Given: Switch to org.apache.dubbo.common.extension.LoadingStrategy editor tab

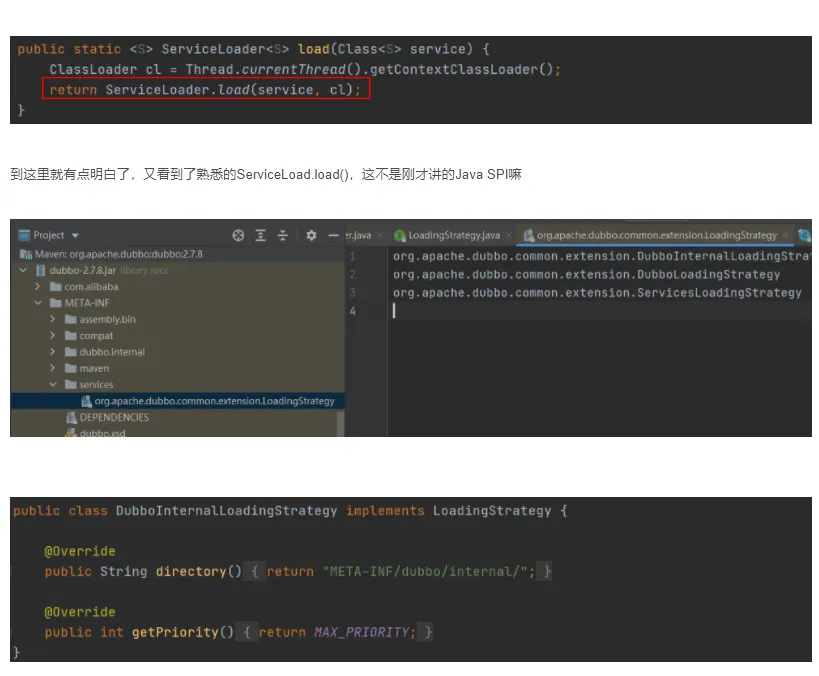Looking at the screenshot, I should (x=657, y=236).
